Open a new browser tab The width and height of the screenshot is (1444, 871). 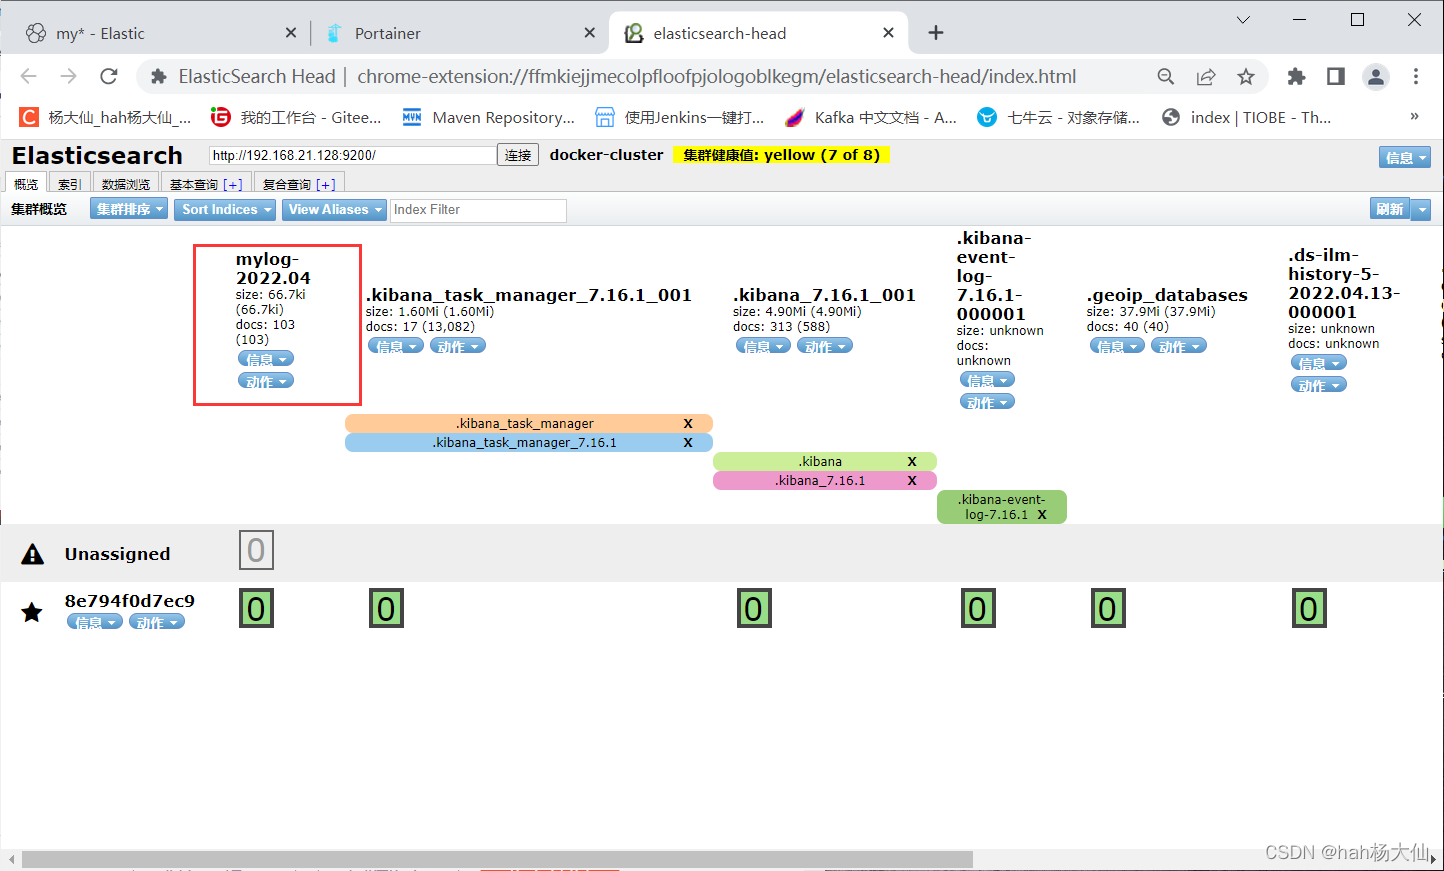(x=936, y=33)
